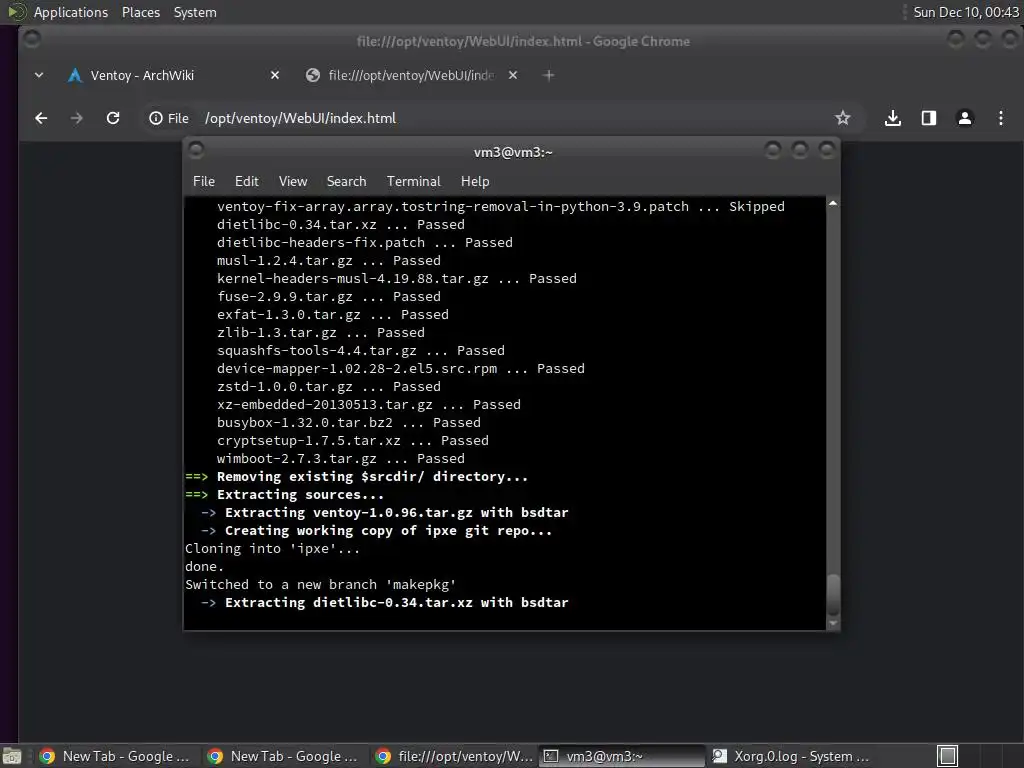Go back using Chrome's back arrow

[41, 118]
